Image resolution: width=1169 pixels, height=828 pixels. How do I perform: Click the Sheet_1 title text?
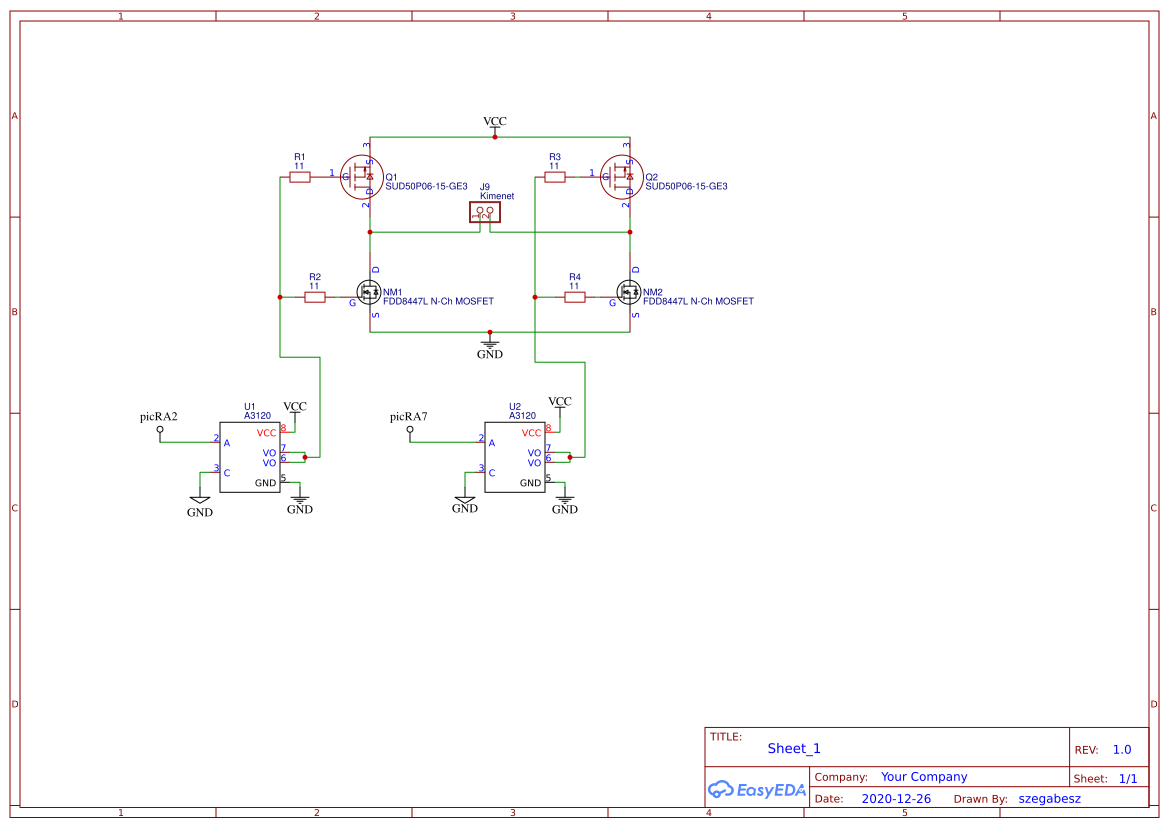[794, 748]
